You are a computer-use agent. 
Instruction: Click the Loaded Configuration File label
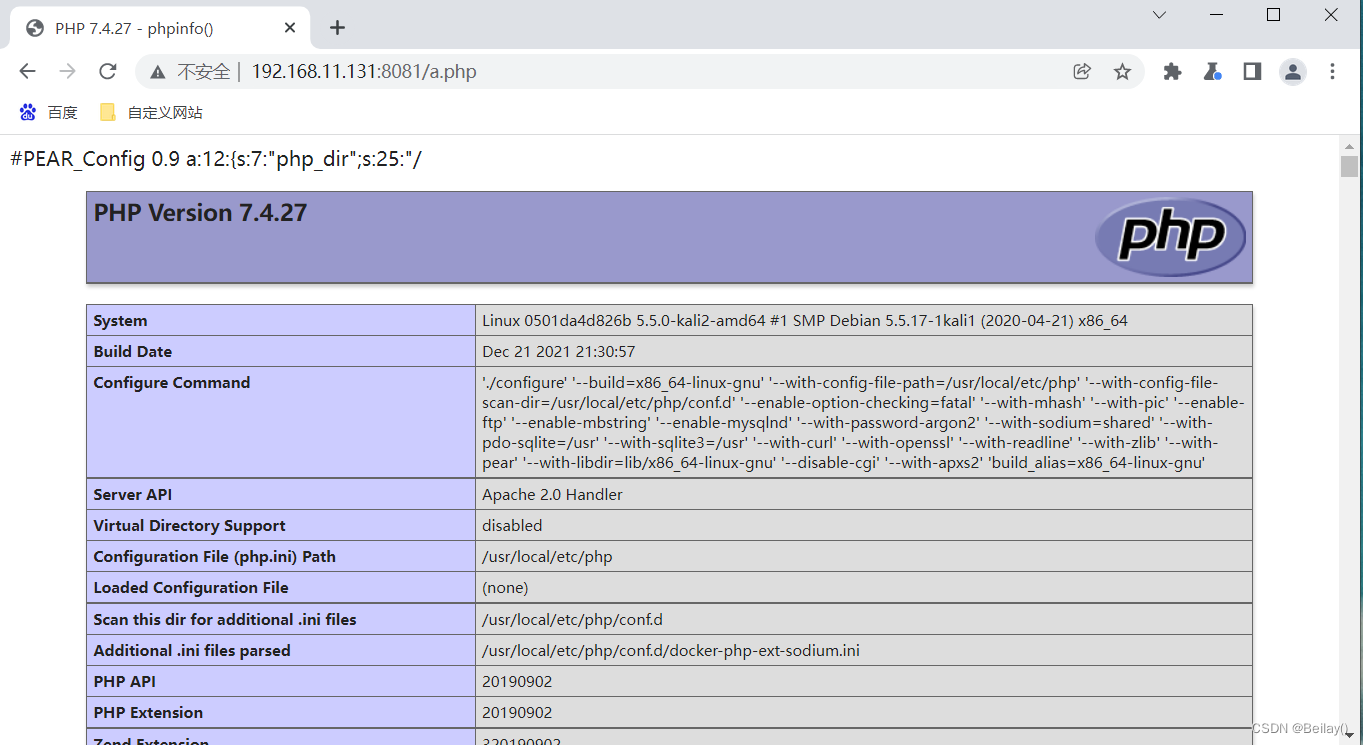point(191,588)
